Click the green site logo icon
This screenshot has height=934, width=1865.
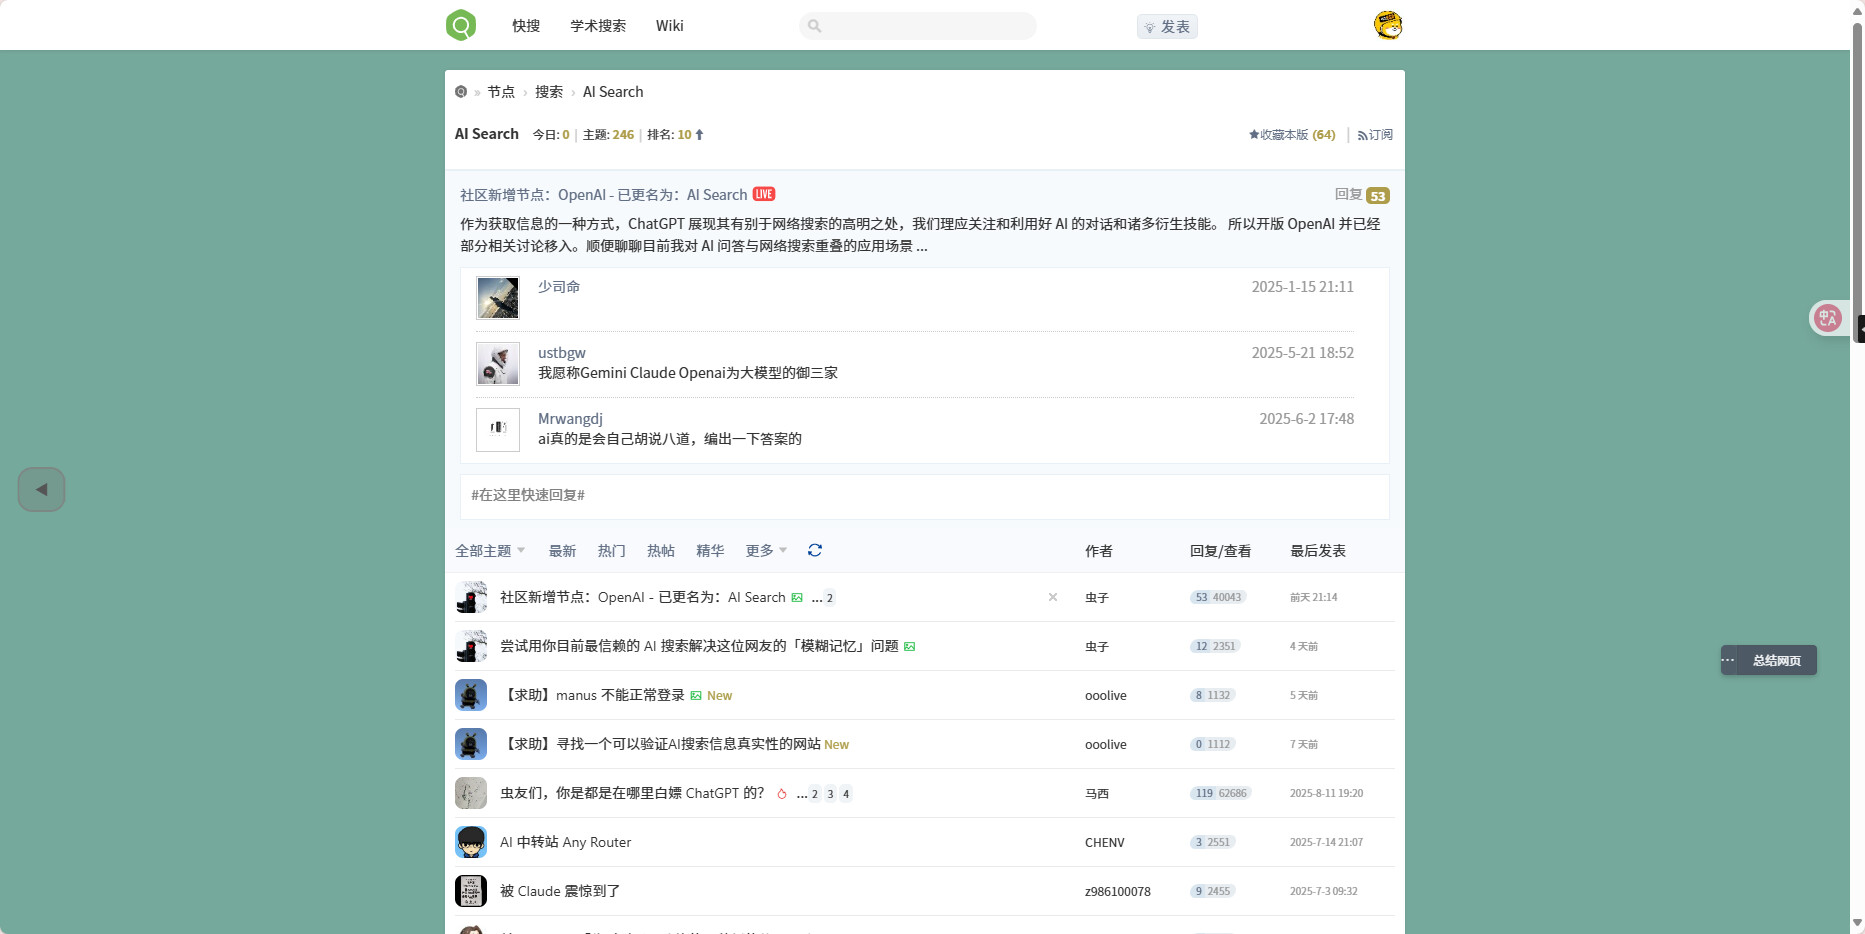click(461, 25)
